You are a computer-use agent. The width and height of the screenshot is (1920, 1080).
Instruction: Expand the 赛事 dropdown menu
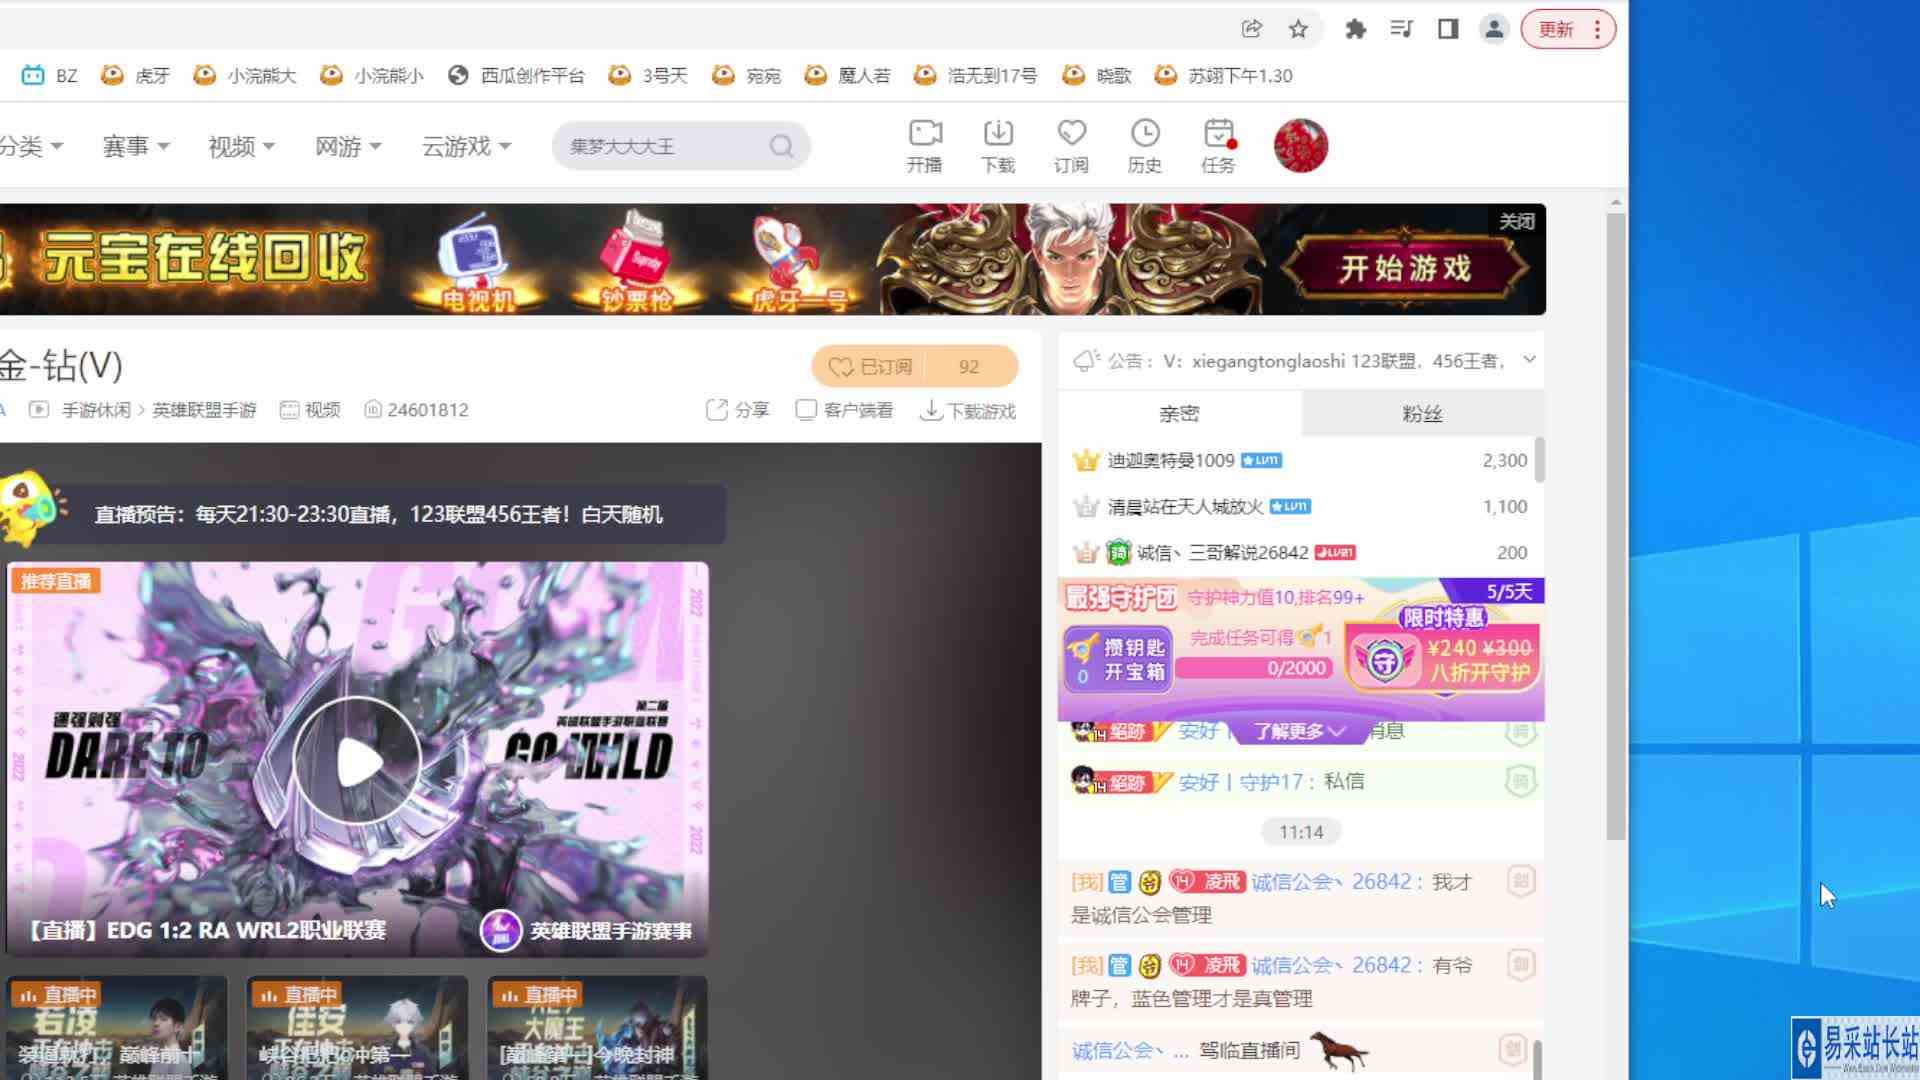click(136, 146)
